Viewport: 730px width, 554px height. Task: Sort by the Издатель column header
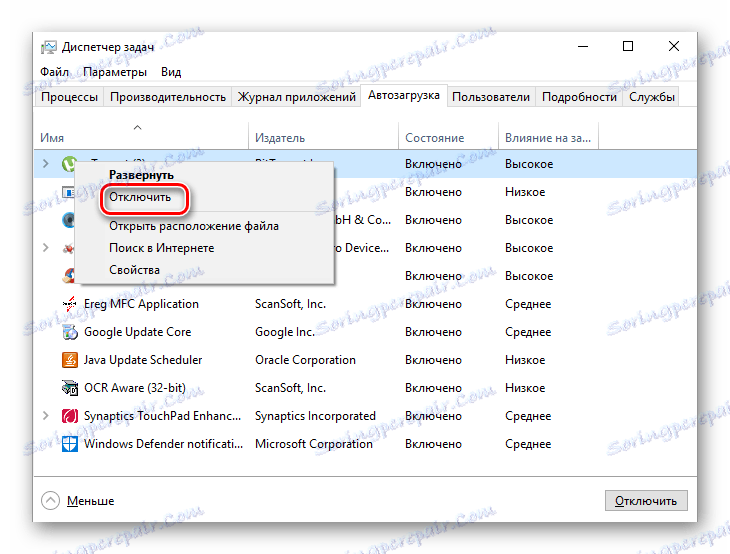click(x=324, y=135)
